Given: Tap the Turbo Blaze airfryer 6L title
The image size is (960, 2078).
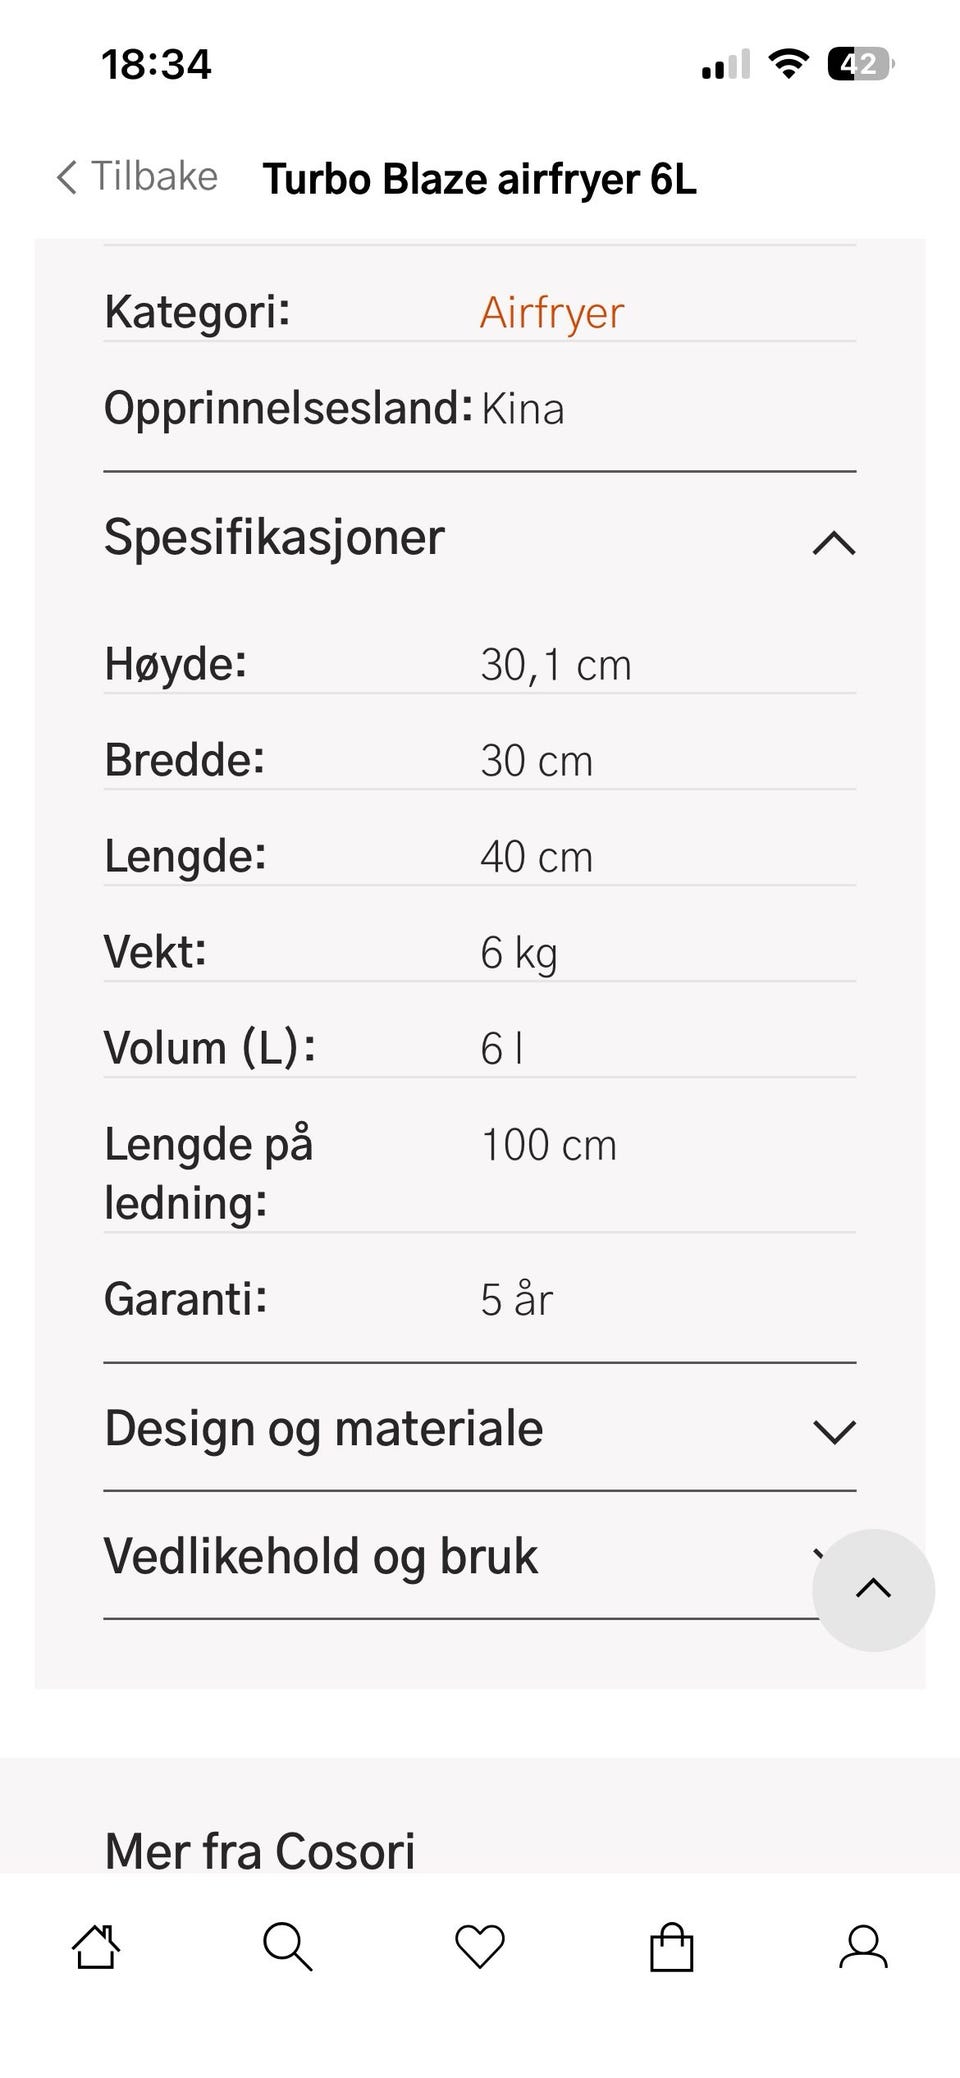Looking at the screenshot, I should tap(479, 179).
